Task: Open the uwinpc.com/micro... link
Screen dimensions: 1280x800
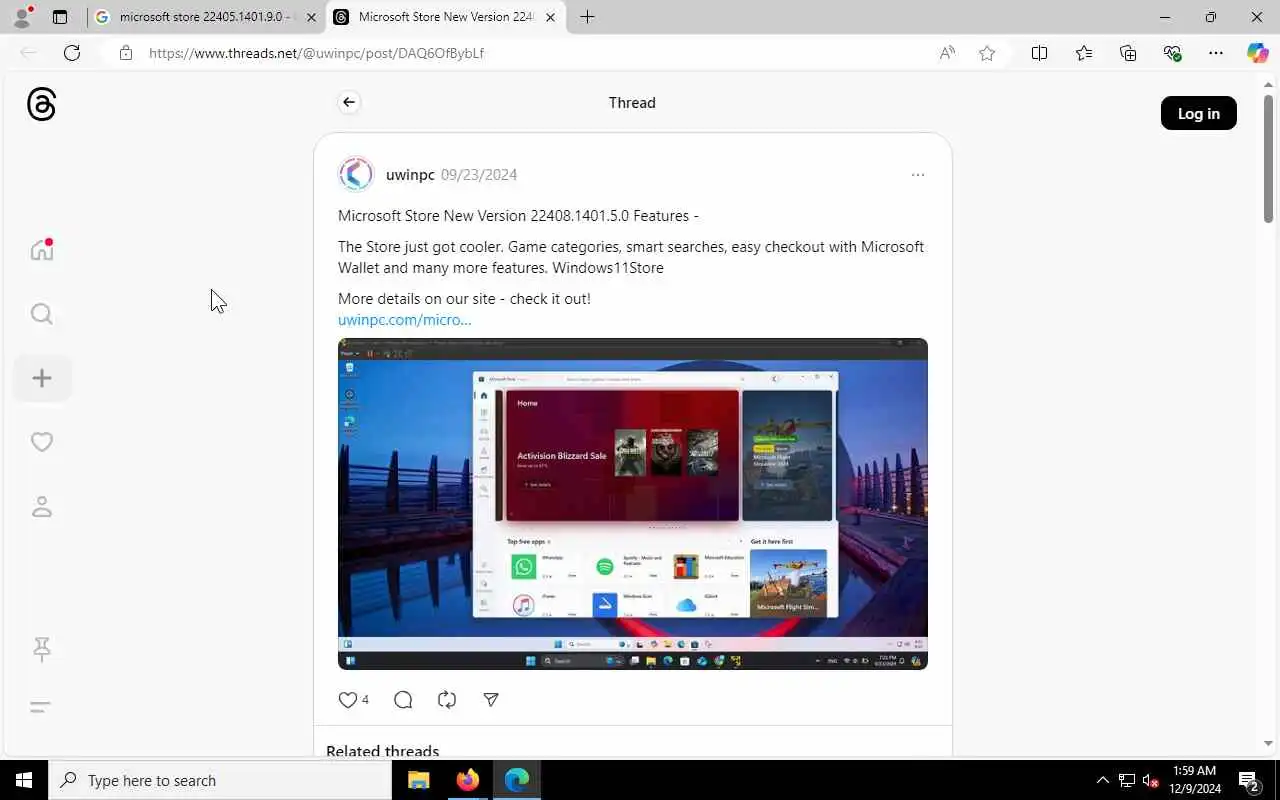Action: (404, 320)
